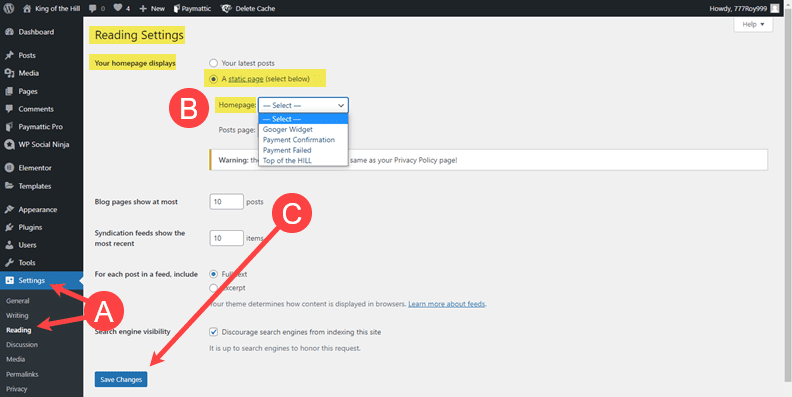Click the Users person icon
Viewport: 792px width, 397px height.
point(9,245)
